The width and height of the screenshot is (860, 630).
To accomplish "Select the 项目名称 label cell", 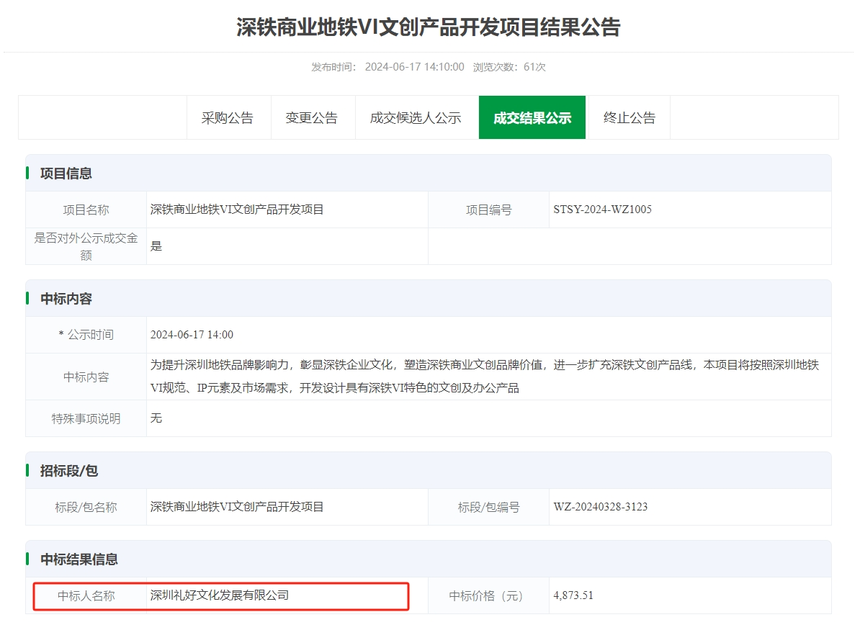I will [x=86, y=209].
